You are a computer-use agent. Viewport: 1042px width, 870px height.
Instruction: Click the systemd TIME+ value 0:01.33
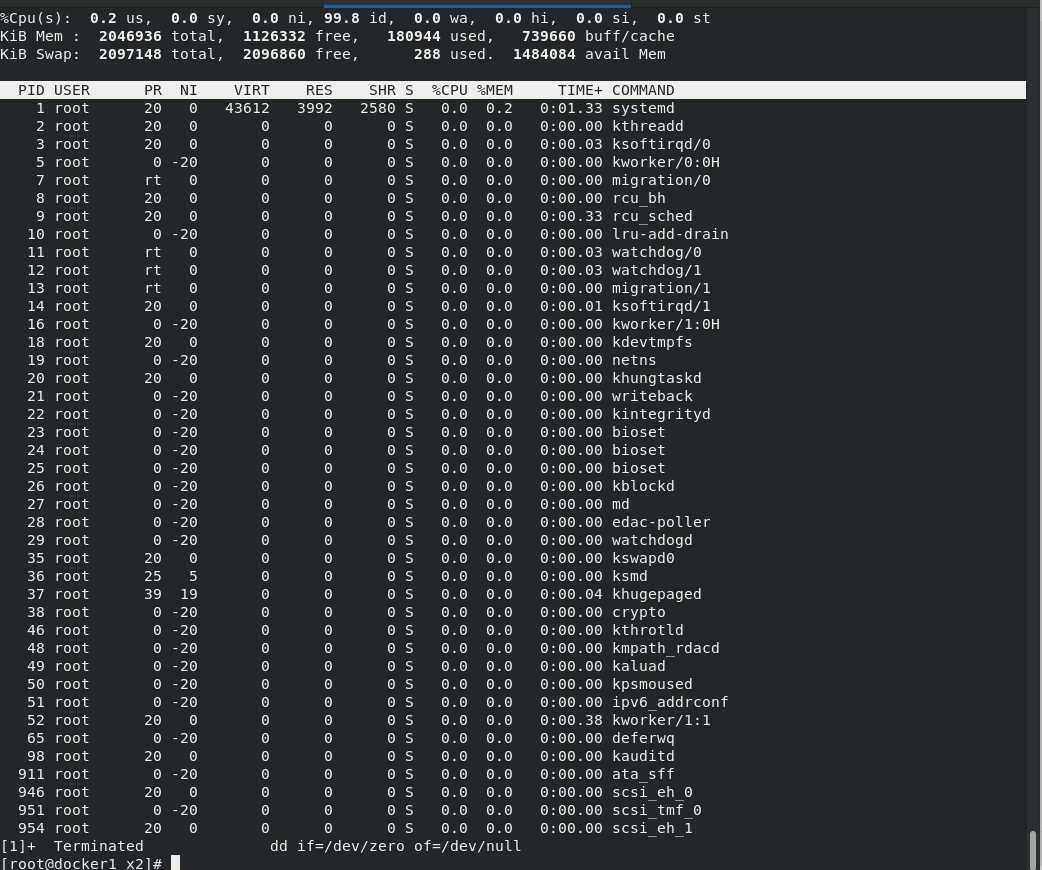coord(571,108)
